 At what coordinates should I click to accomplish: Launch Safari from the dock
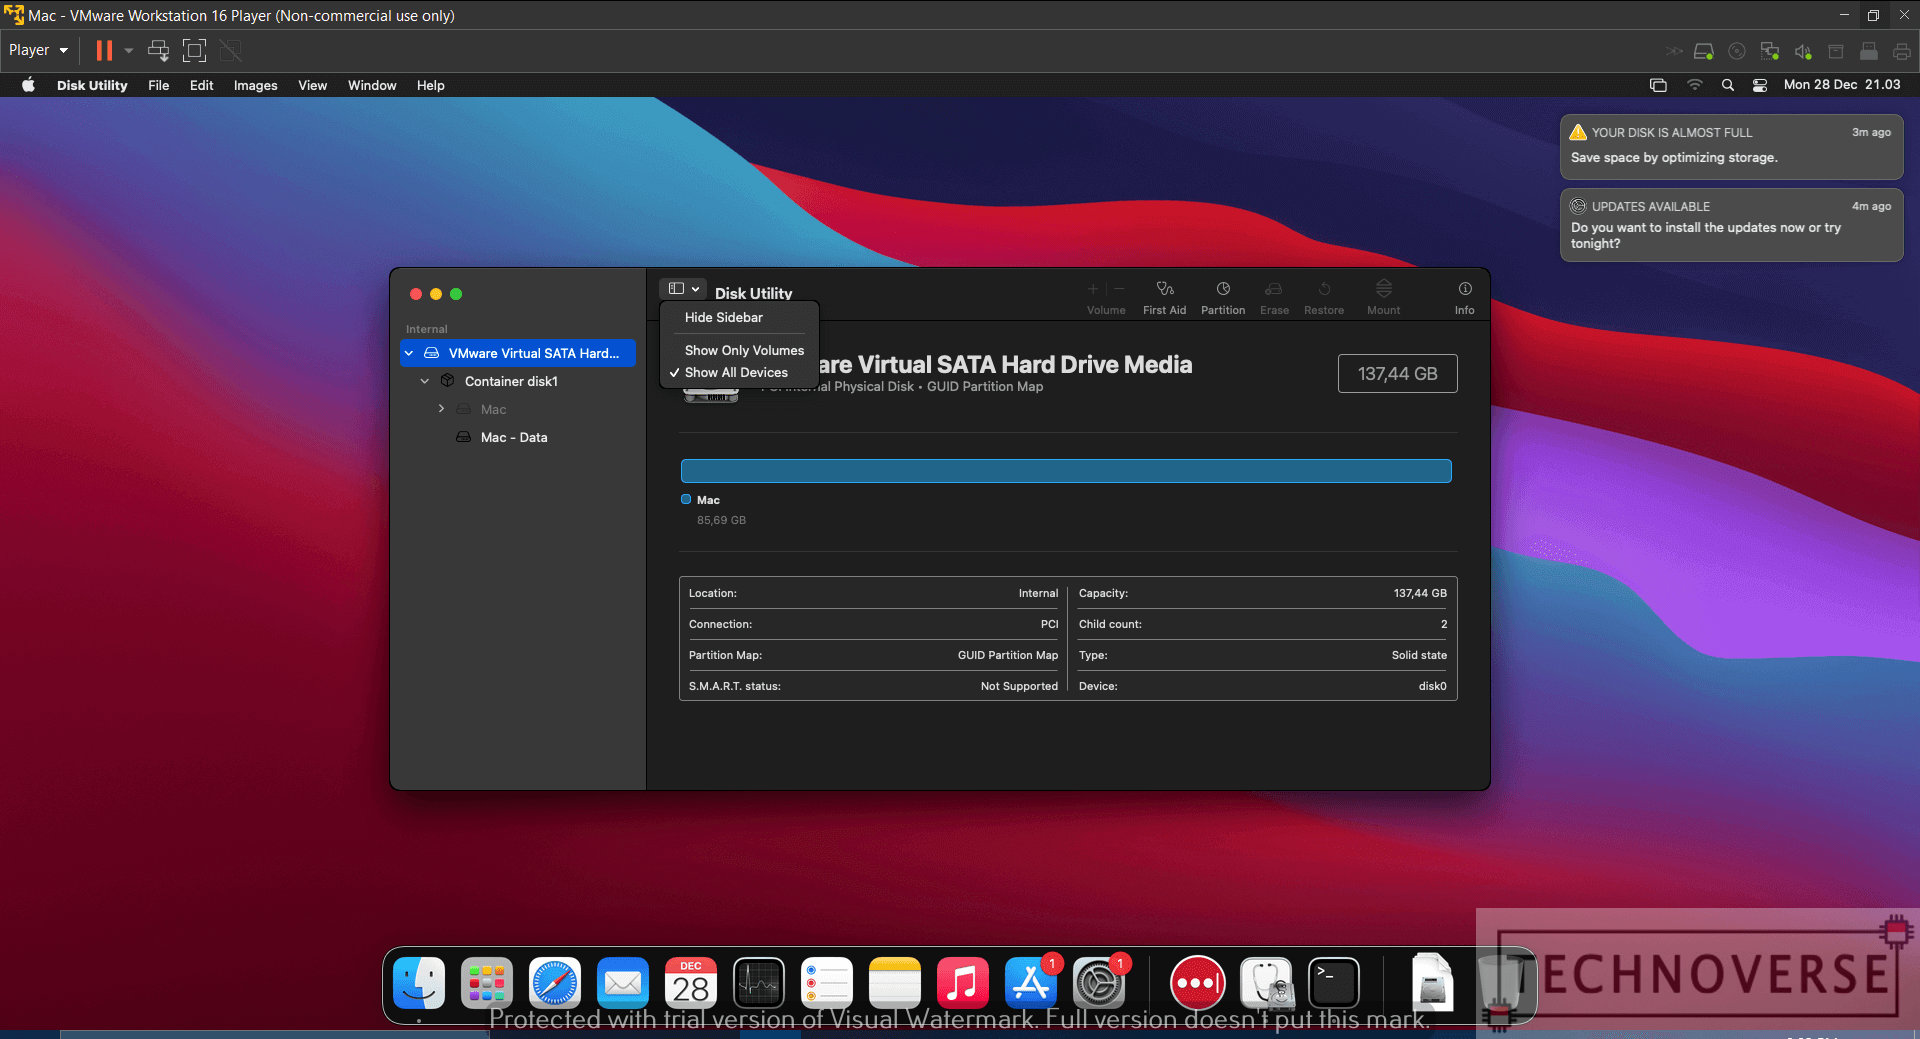555,983
